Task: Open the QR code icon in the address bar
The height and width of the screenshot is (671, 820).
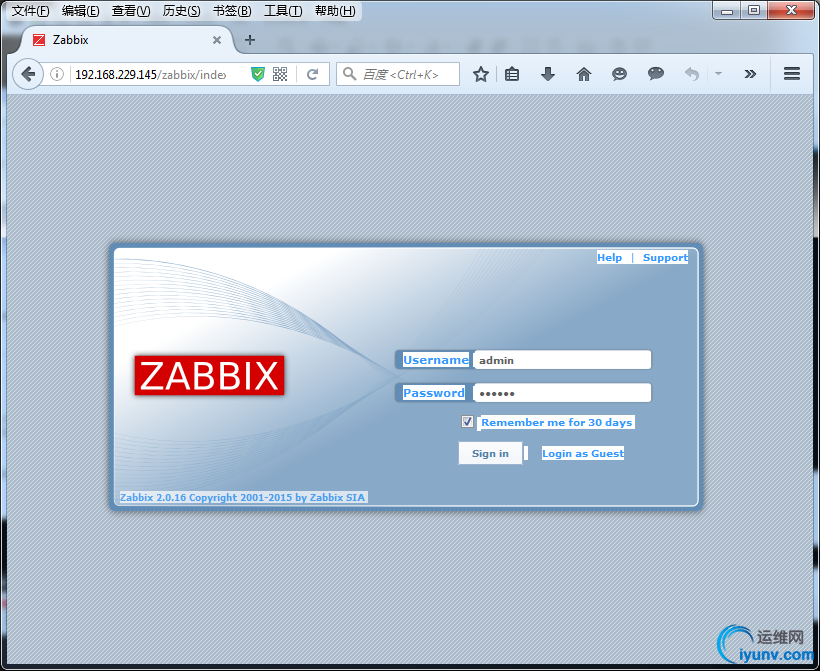Action: point(280,74)
